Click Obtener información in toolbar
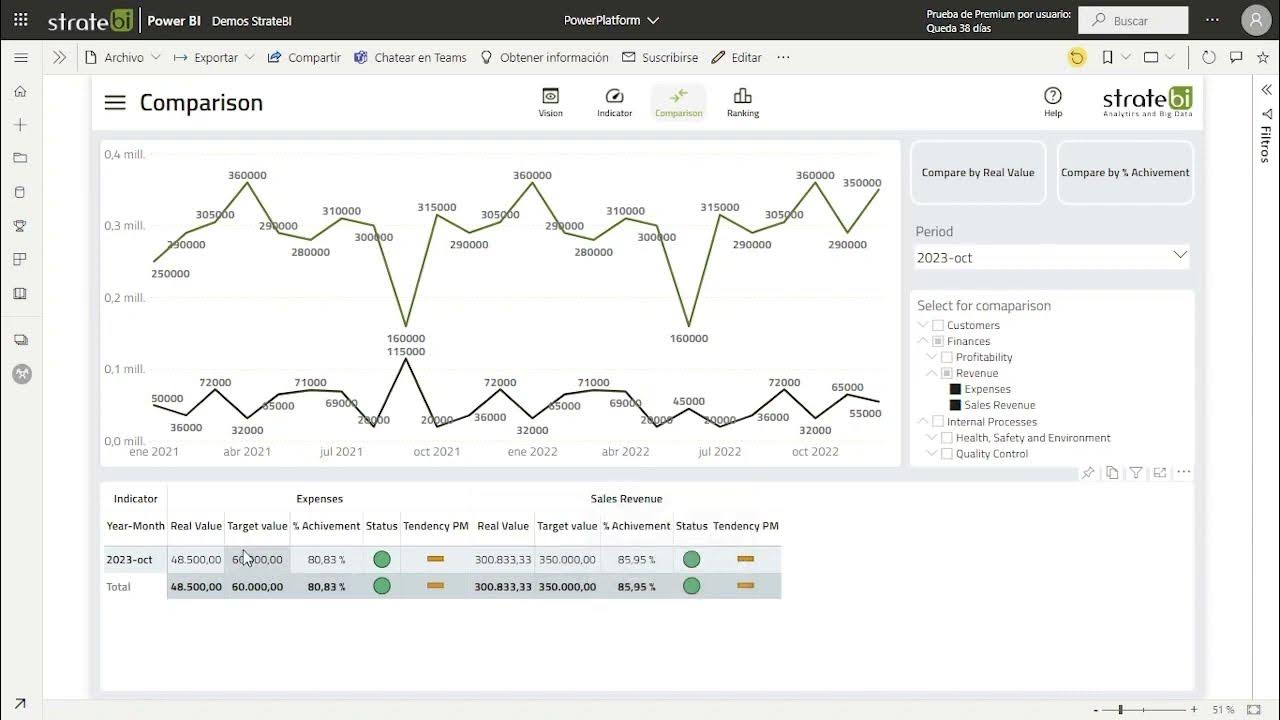Image resolution: width=1280 pixels, height=720 pixels. (544, 58)
